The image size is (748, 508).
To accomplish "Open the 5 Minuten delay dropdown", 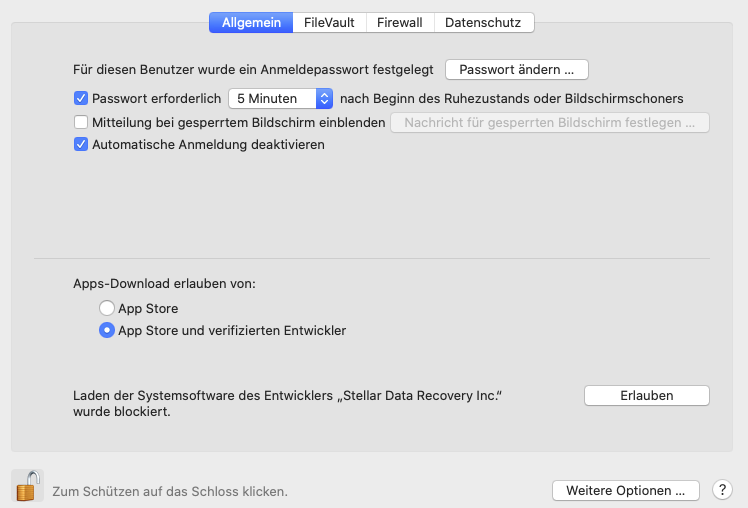I will (x=280, y=98).
